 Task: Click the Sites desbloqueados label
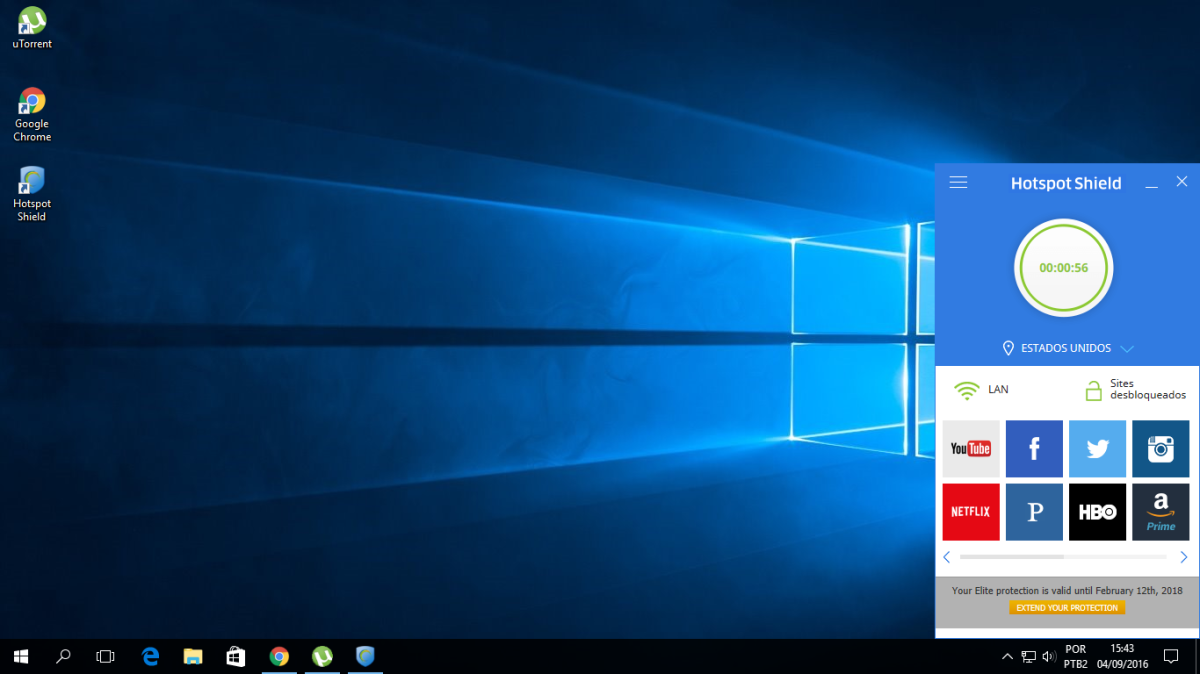[x=1148, y=389]
